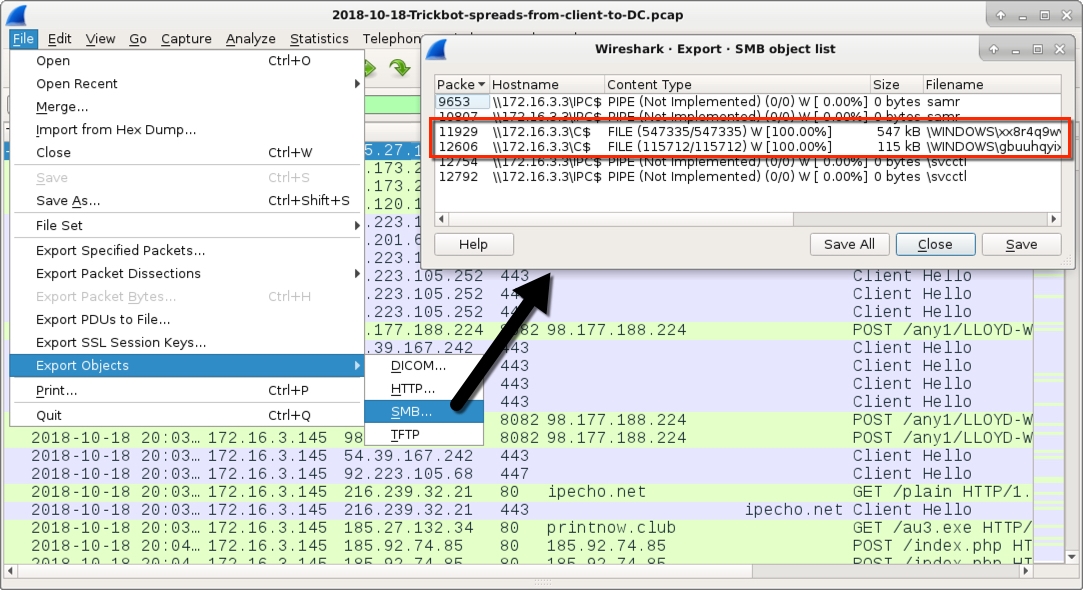Viewport: 1083px width, 590px height.
Task: Click the object list scrollbar's right arrow
Action: click(1053, 219)
